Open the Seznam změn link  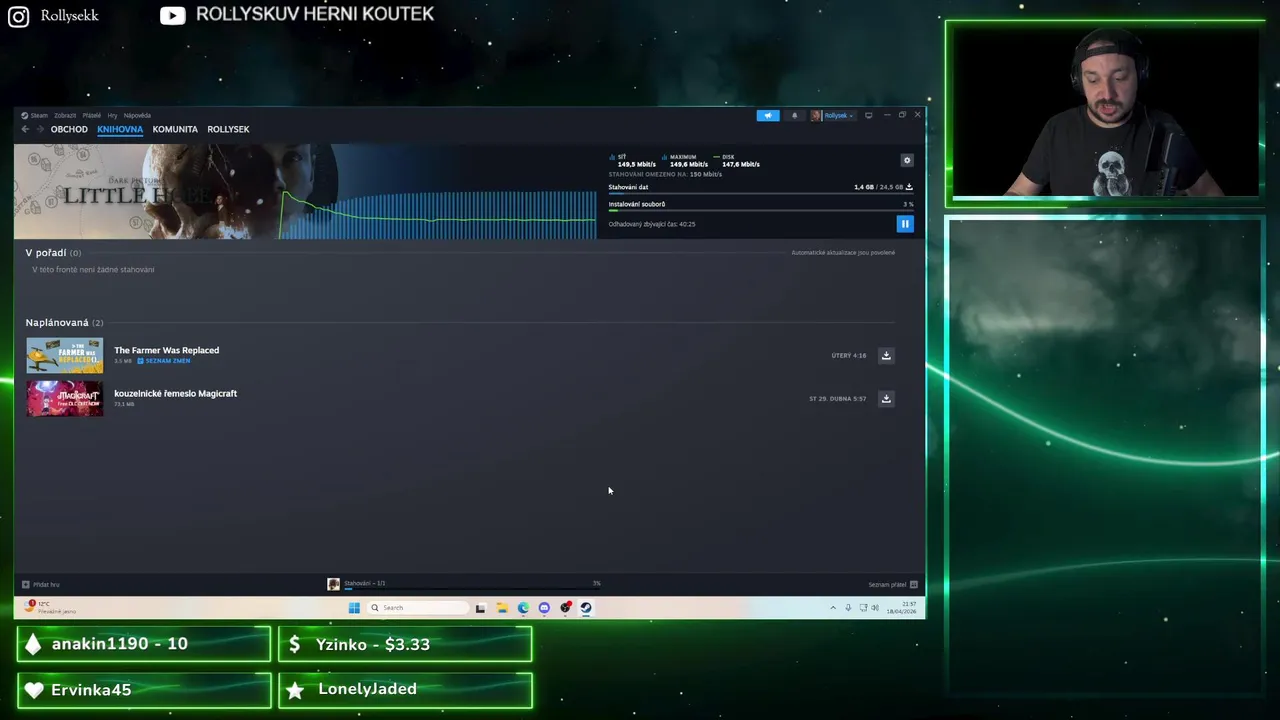164,360
